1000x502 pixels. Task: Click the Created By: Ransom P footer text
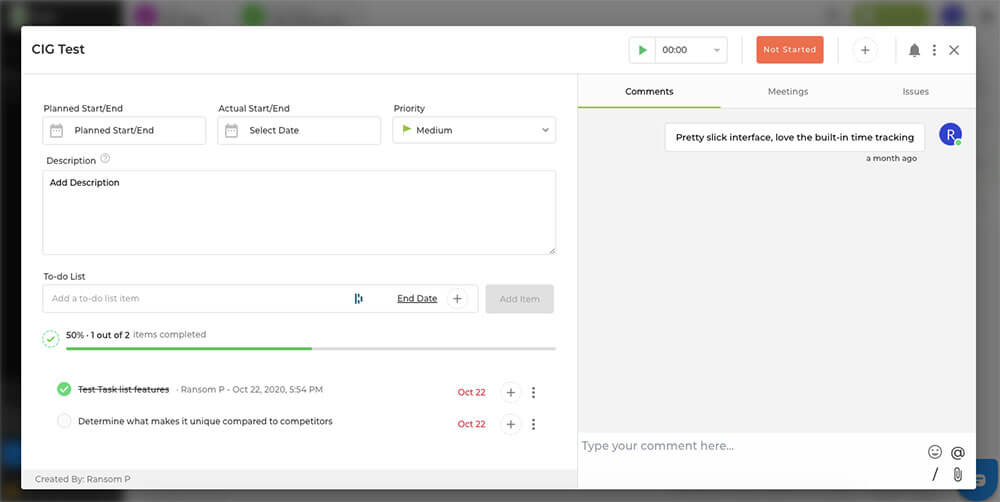(x=83, y=479)
